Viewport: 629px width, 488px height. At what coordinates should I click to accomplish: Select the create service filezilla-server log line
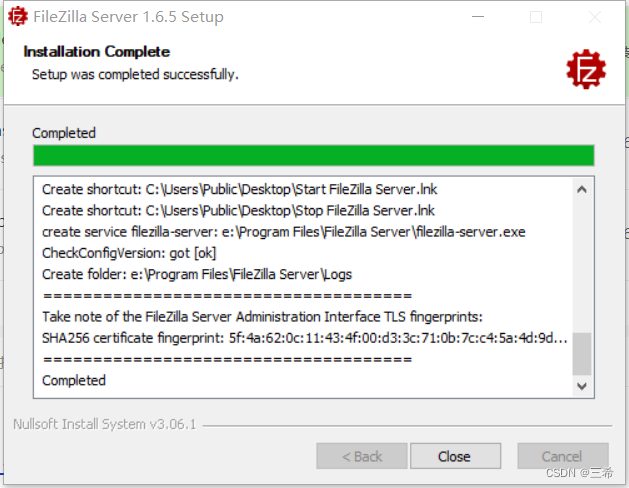pyautogui.click(x=284, y=232)
